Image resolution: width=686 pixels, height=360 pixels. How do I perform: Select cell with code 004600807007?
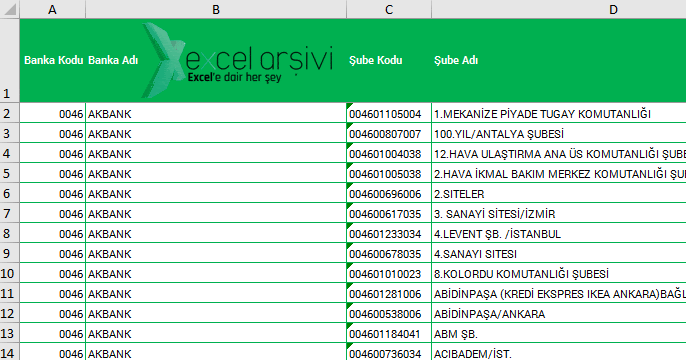[389, 133]
